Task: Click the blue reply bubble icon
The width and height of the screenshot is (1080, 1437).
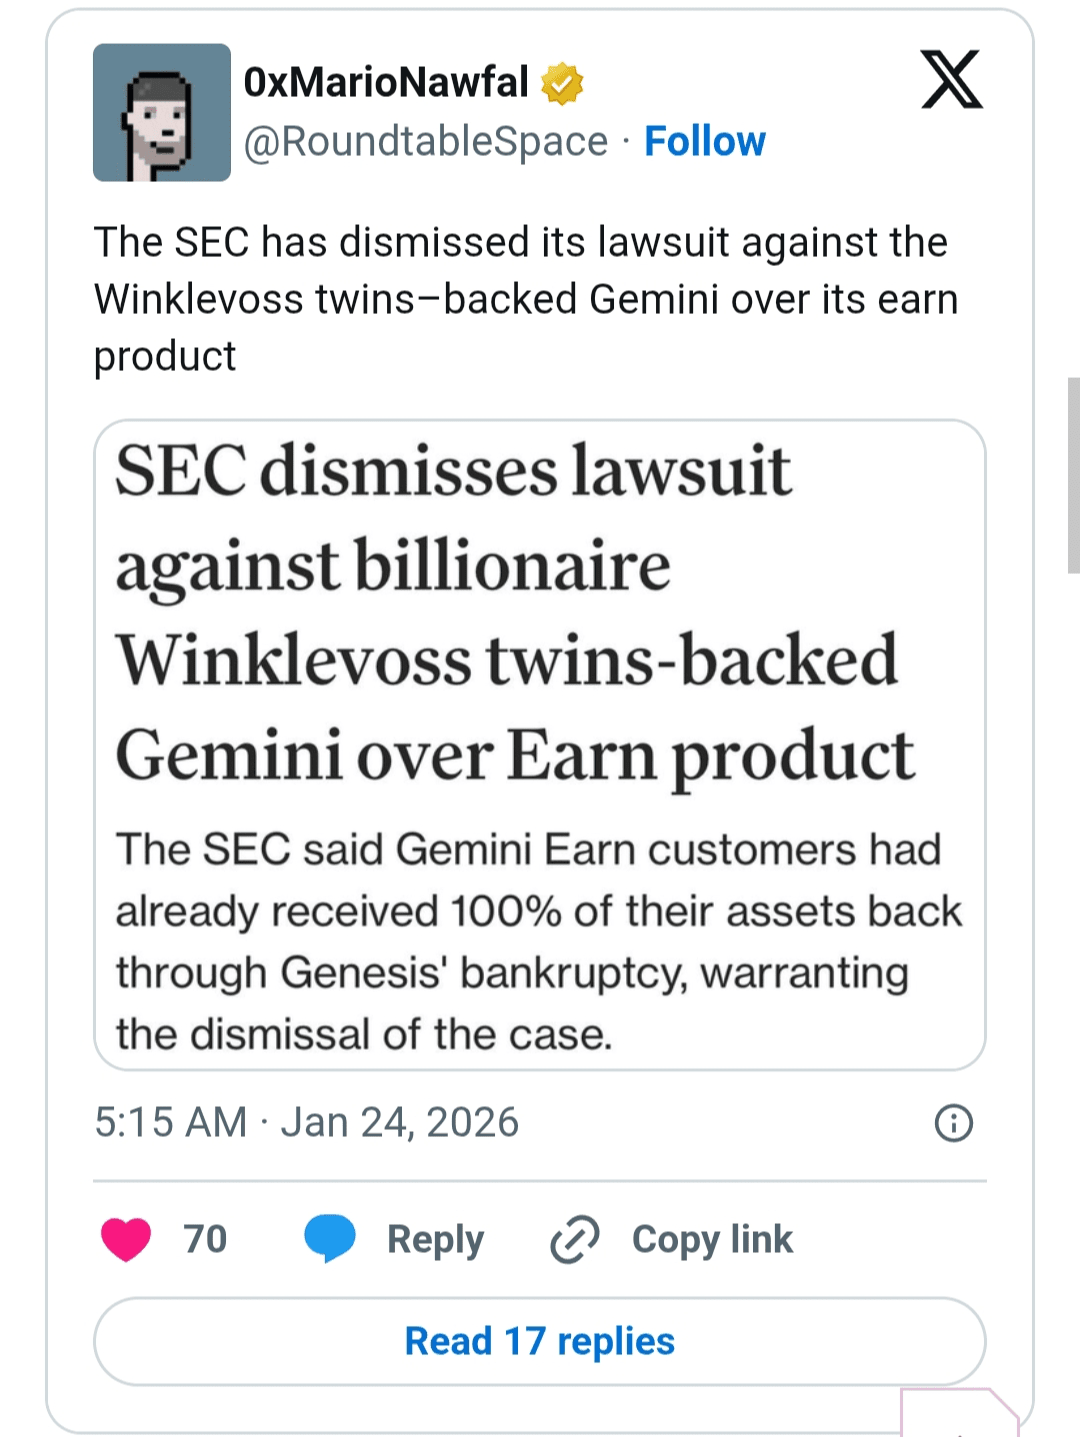Action: pyautogui.click(x=330, y=1239)
